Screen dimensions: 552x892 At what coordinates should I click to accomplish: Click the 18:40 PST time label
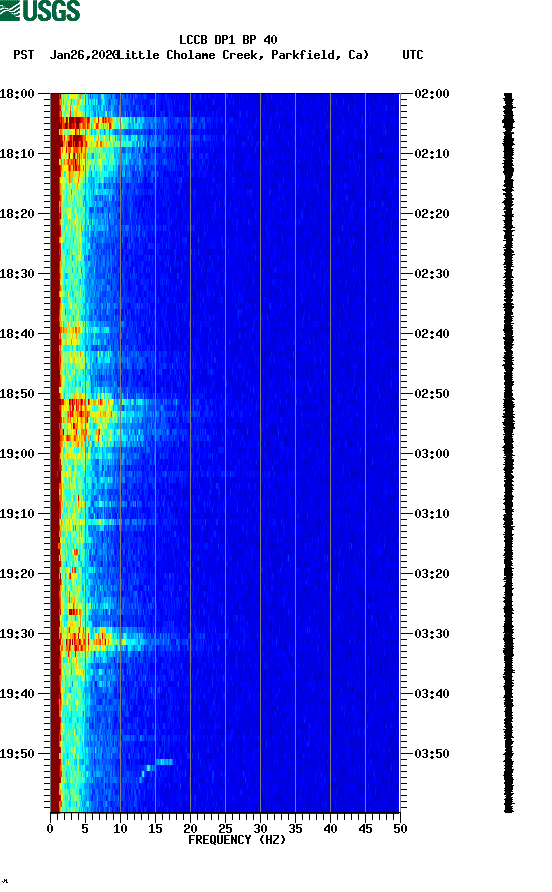click(17, 334)
